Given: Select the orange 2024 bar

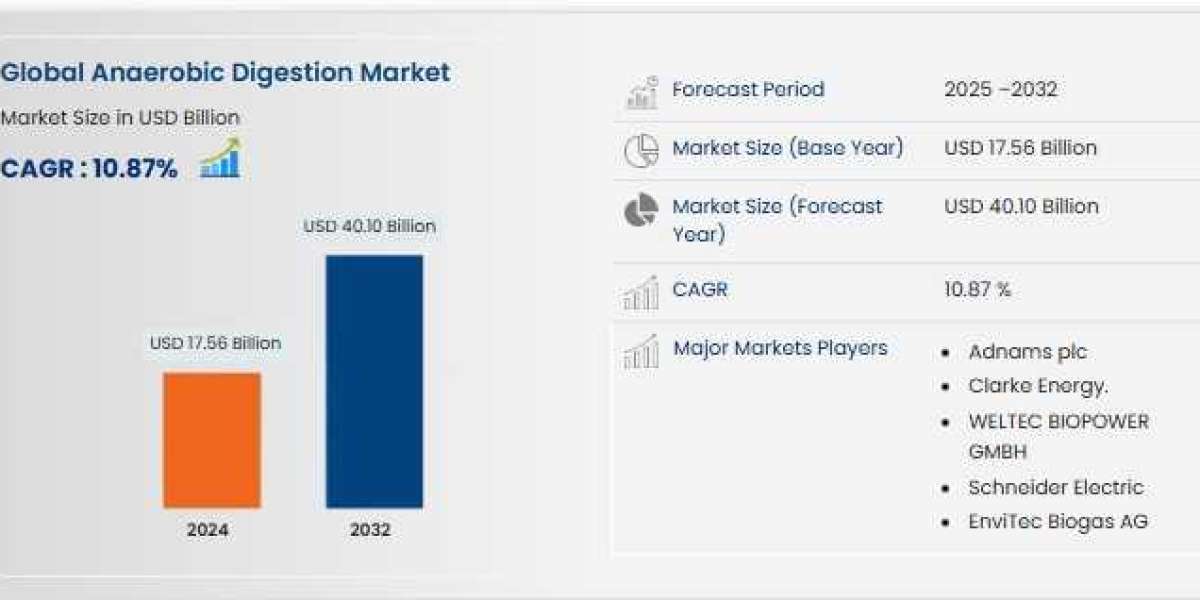Looking at the screenshot, I should tap(212, 440).
